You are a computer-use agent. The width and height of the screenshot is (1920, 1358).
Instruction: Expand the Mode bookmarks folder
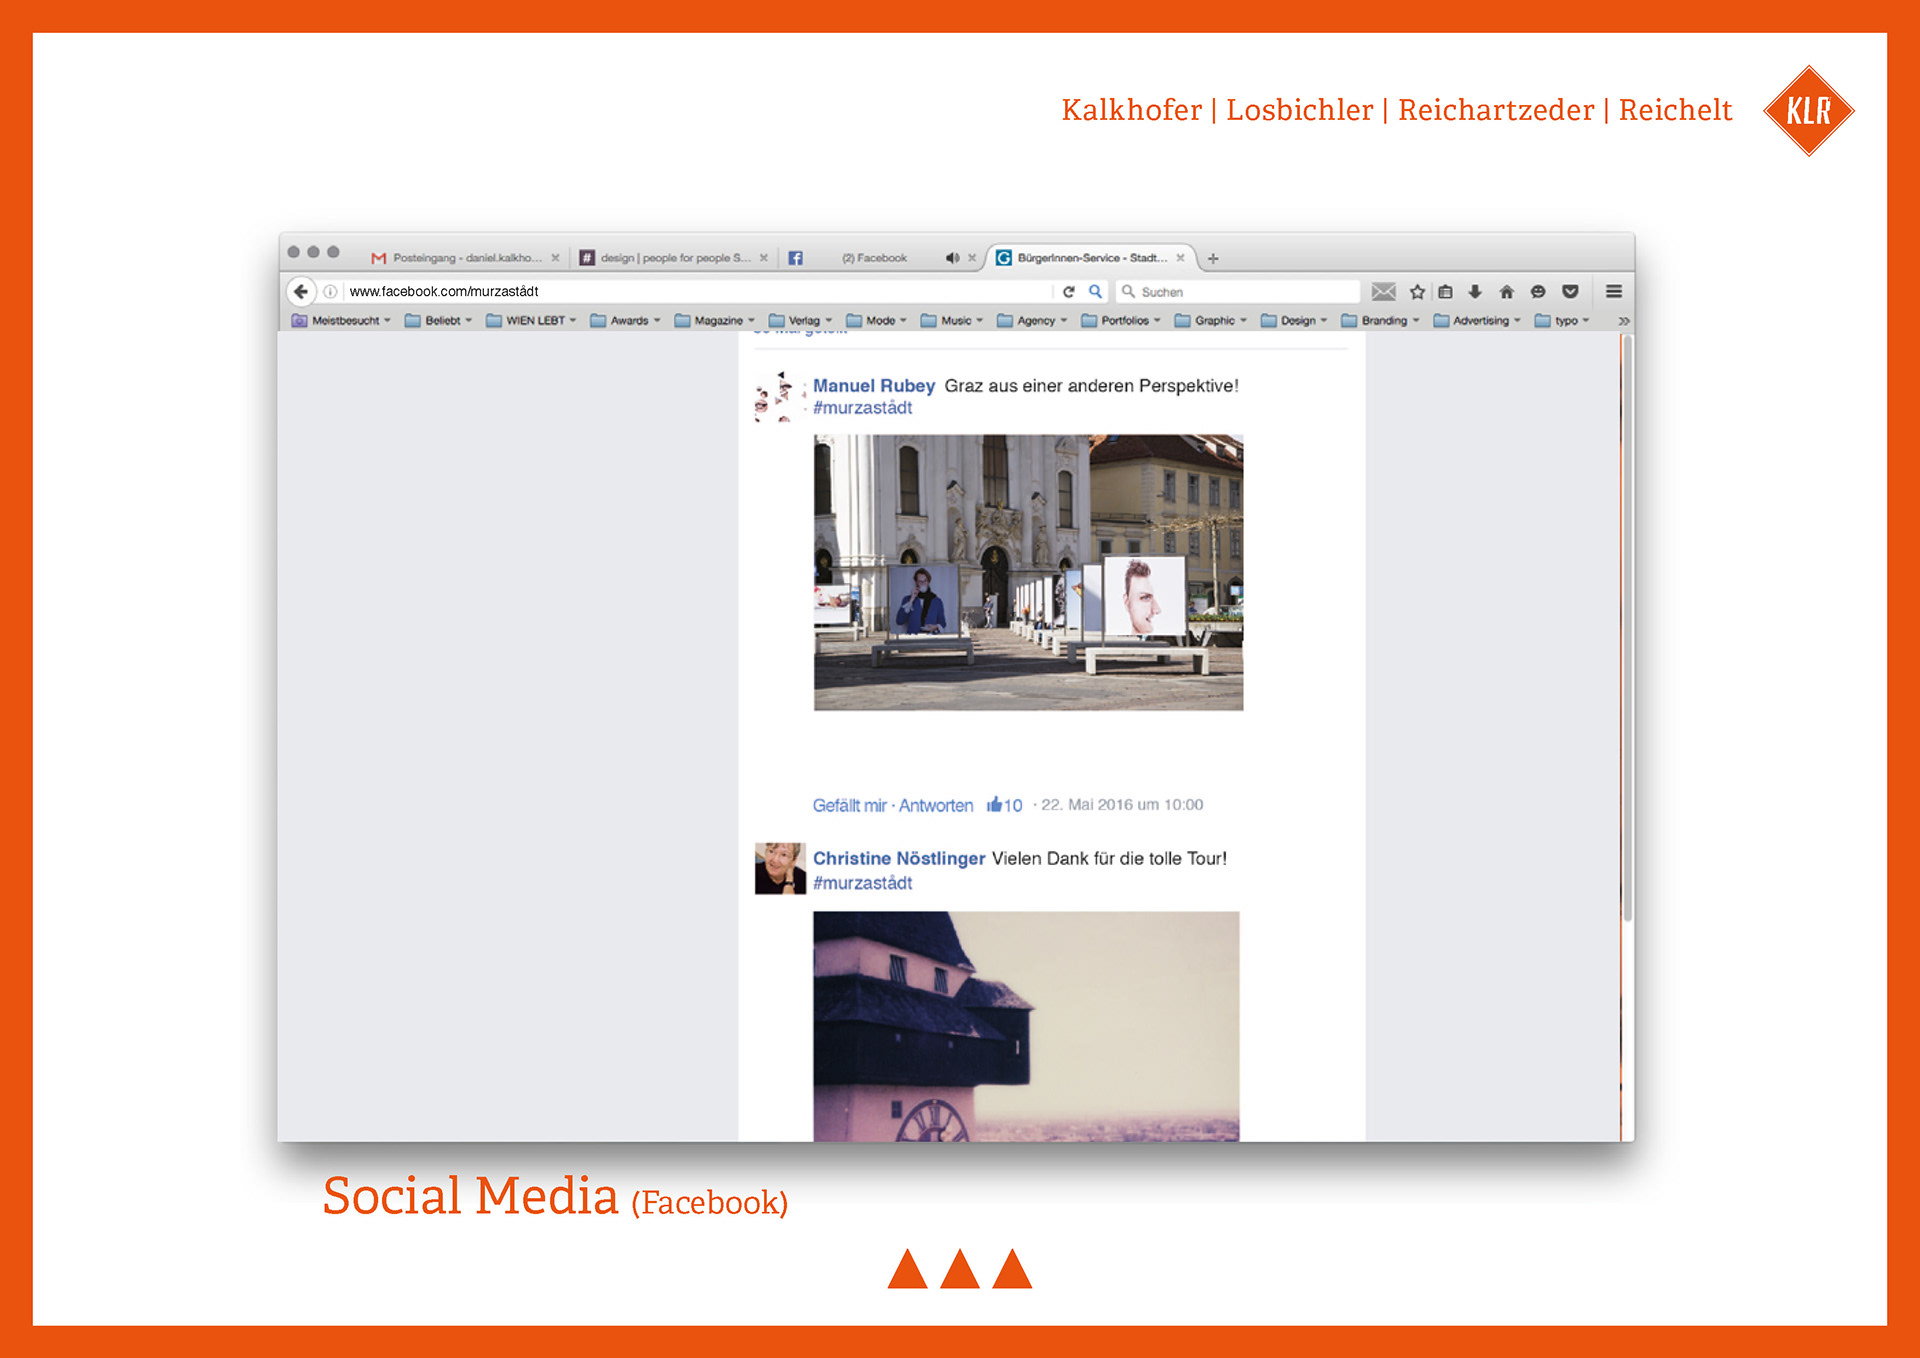coord(876,321)
